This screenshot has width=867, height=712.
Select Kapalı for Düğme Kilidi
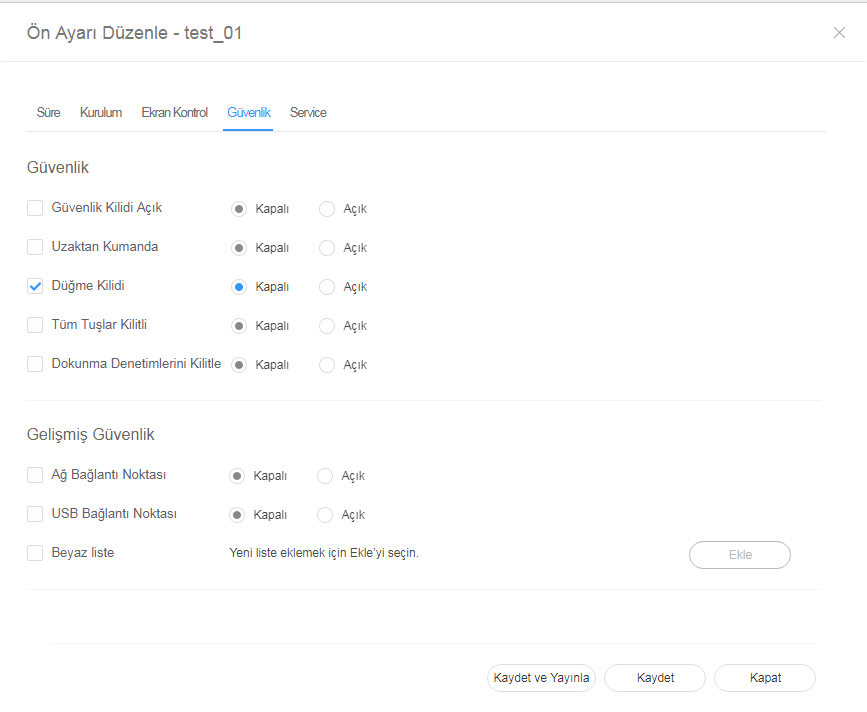pos(239,287)
